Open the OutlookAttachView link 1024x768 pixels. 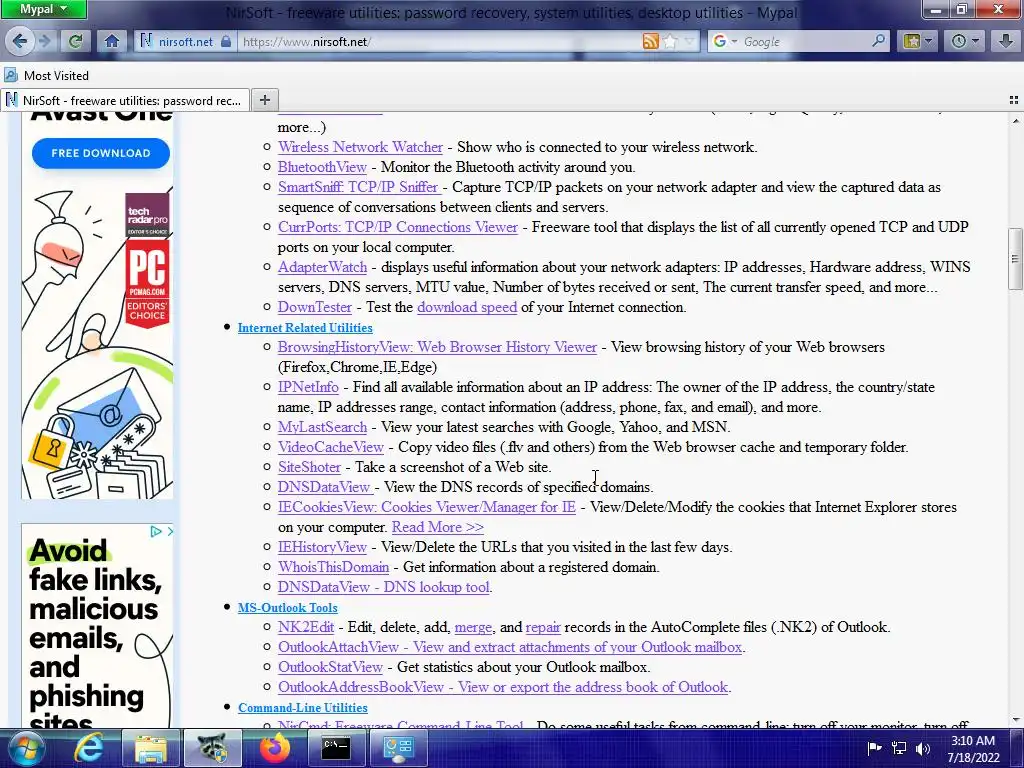[510, 647]
